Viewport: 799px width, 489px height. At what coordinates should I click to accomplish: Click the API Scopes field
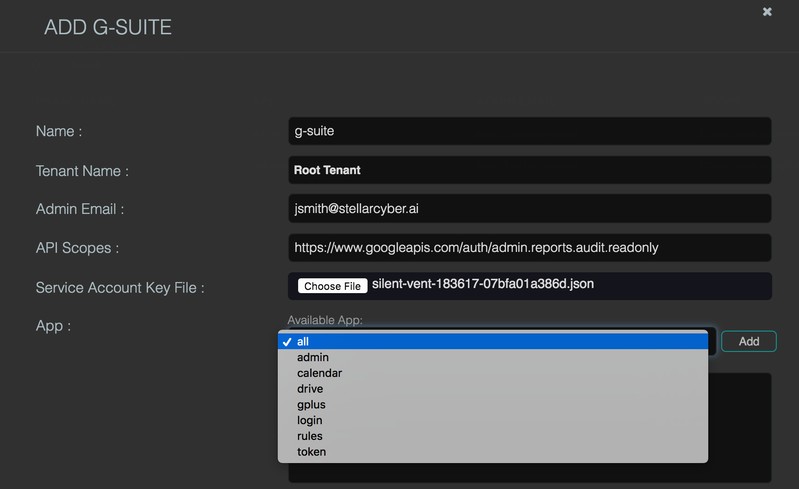click(x=529, y=248)
